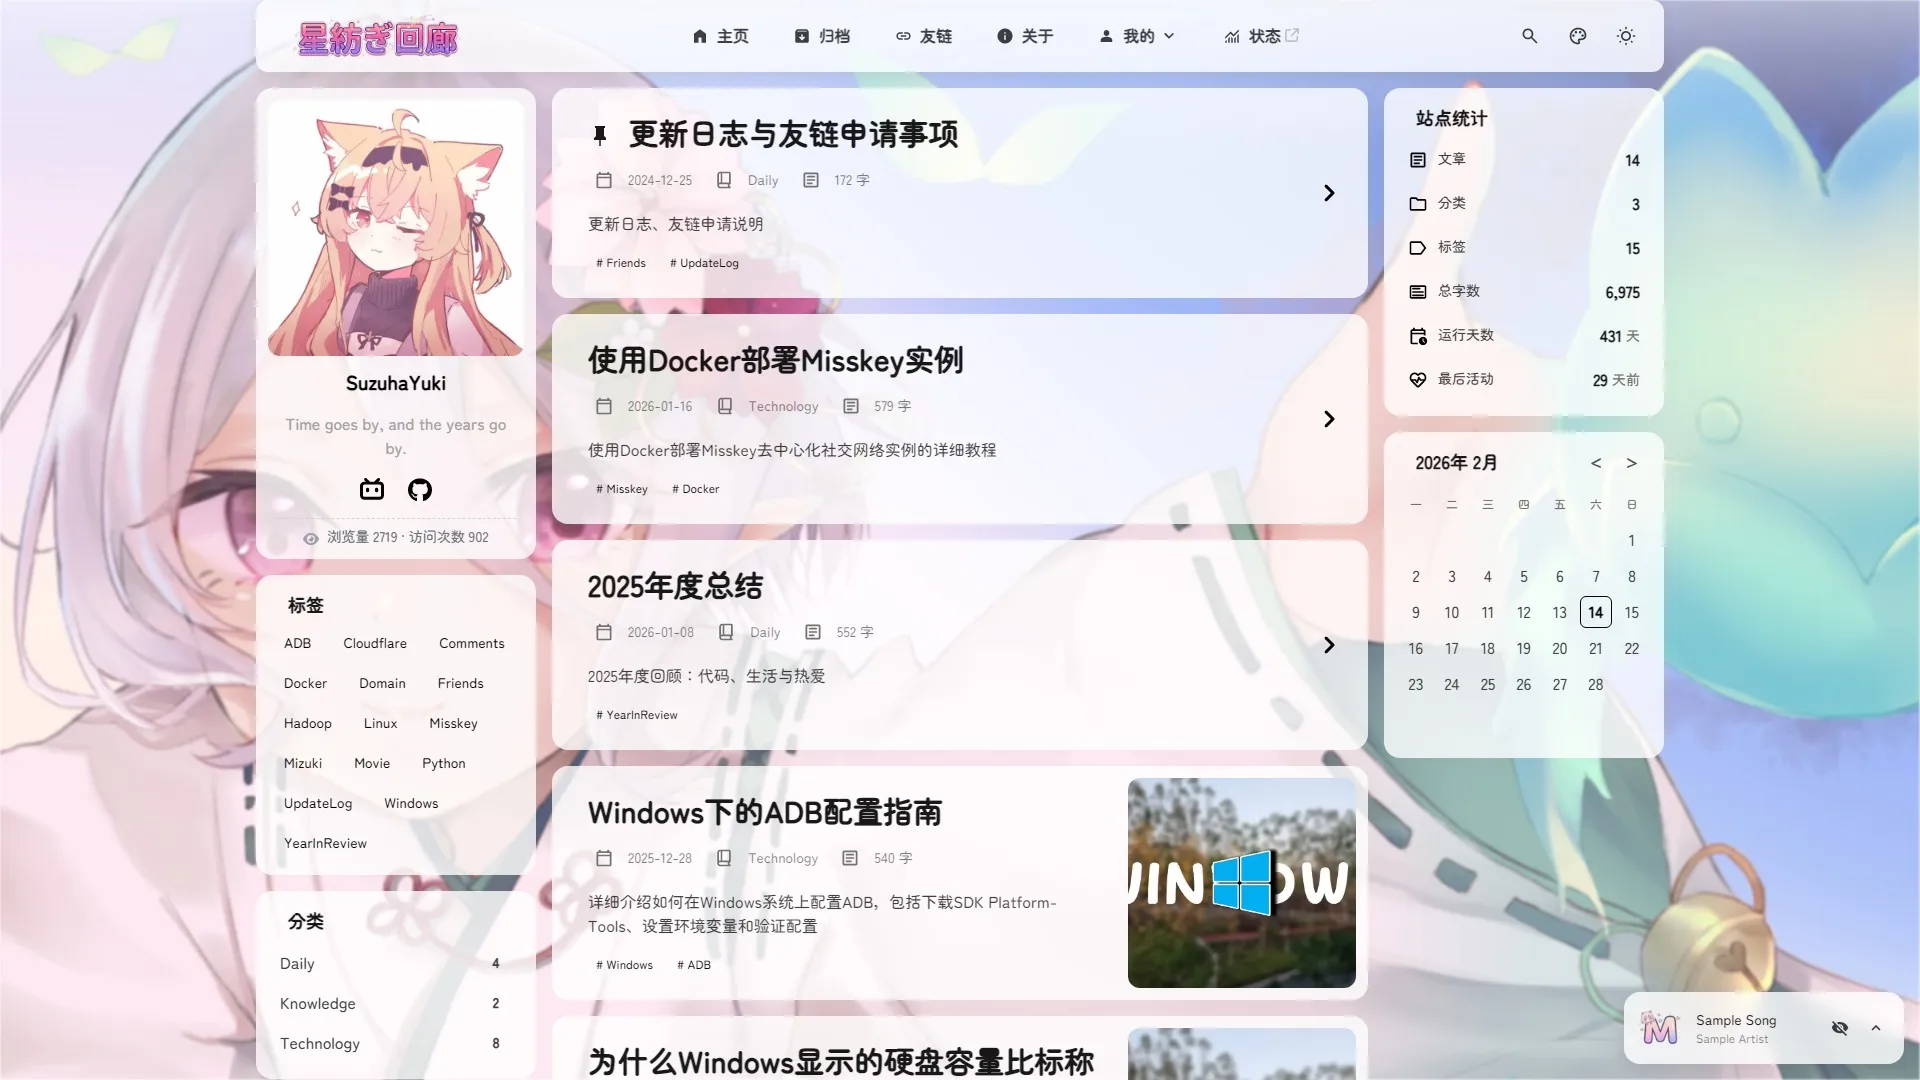Open the 关于 about menu item
Image resolution: width=1920 pixels, height=1080 pixels.
(x=1025, y=36)
